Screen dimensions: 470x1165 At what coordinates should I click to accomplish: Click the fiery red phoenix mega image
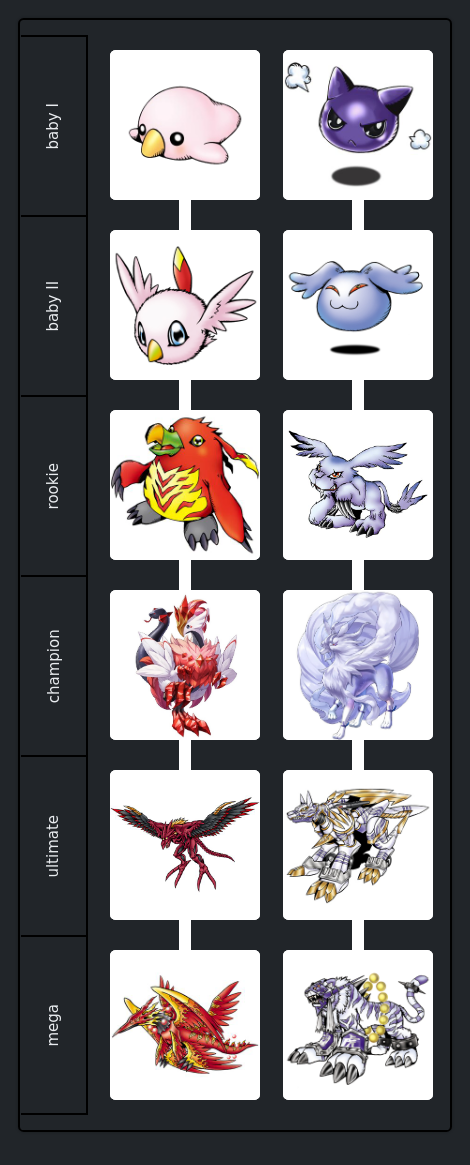185,1025
